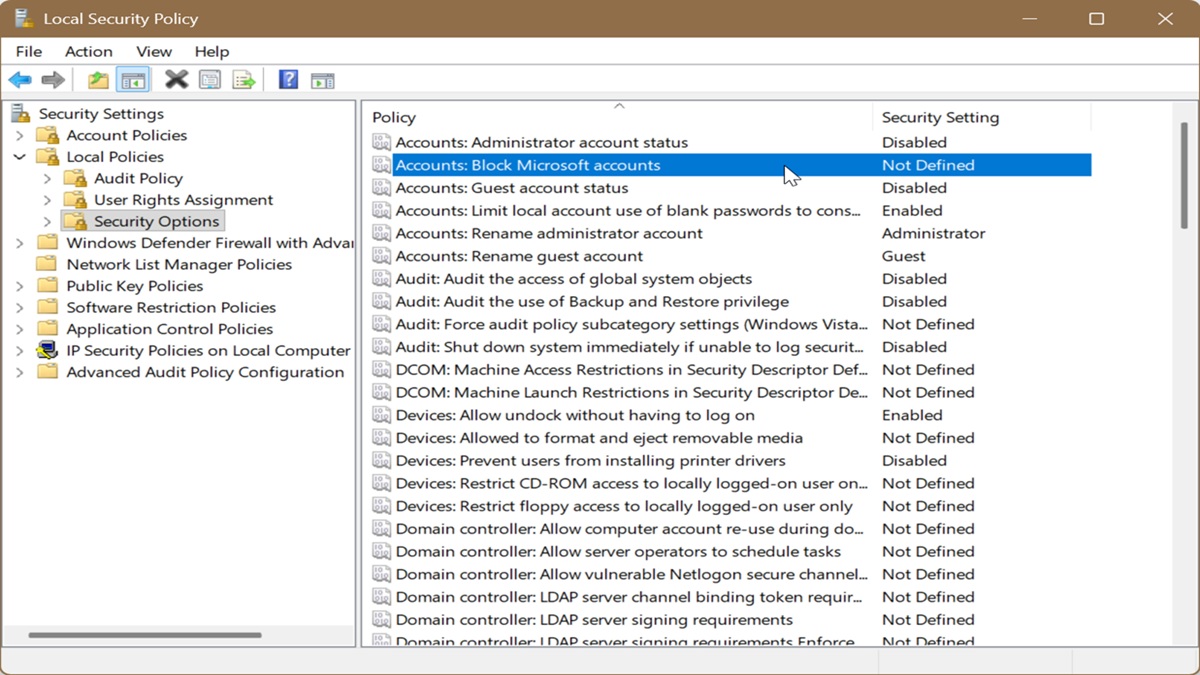Select Audit: Audit the access of global system objects

(573, 279)
